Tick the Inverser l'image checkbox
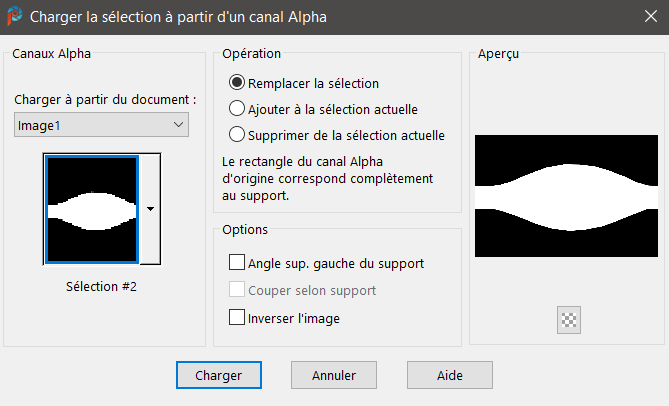Viewport: 669px width, 406px height. [237, 318]
